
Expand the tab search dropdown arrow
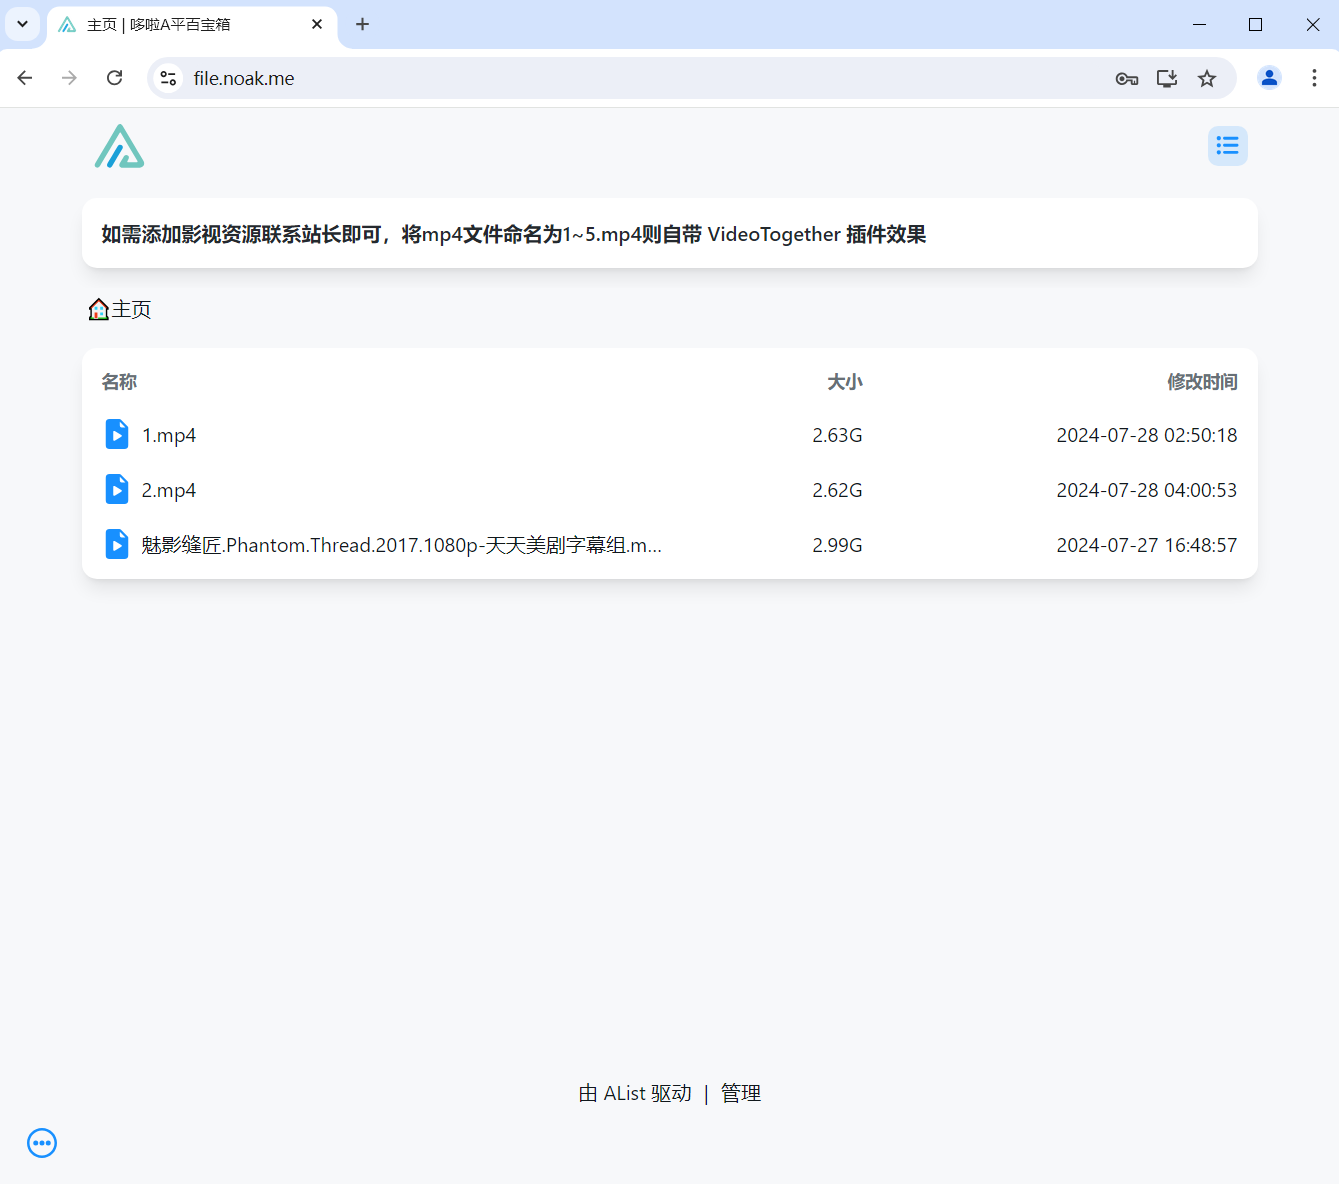point(22,24)
